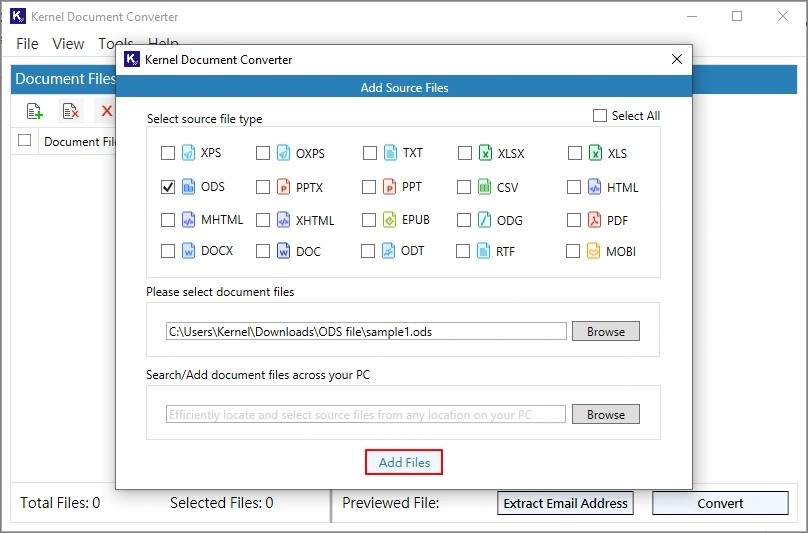Click the 'Previewed File:' status label
This screenshot has height=533, width=808.
tap(391, 503)
